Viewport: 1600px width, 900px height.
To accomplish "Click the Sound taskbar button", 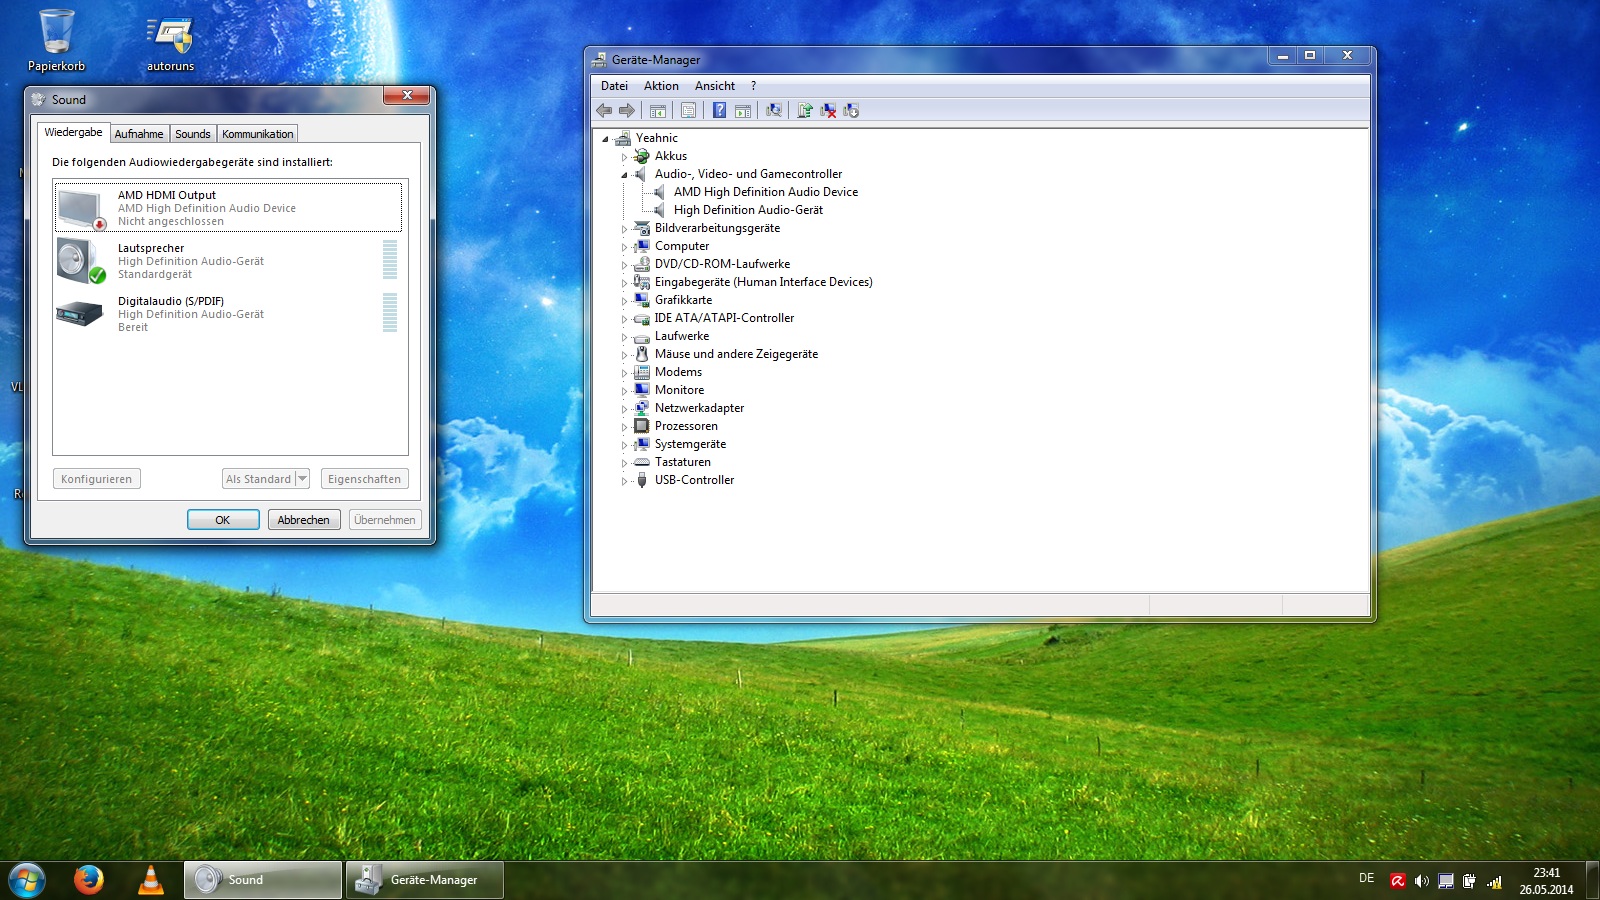I will tap(263, 880).
